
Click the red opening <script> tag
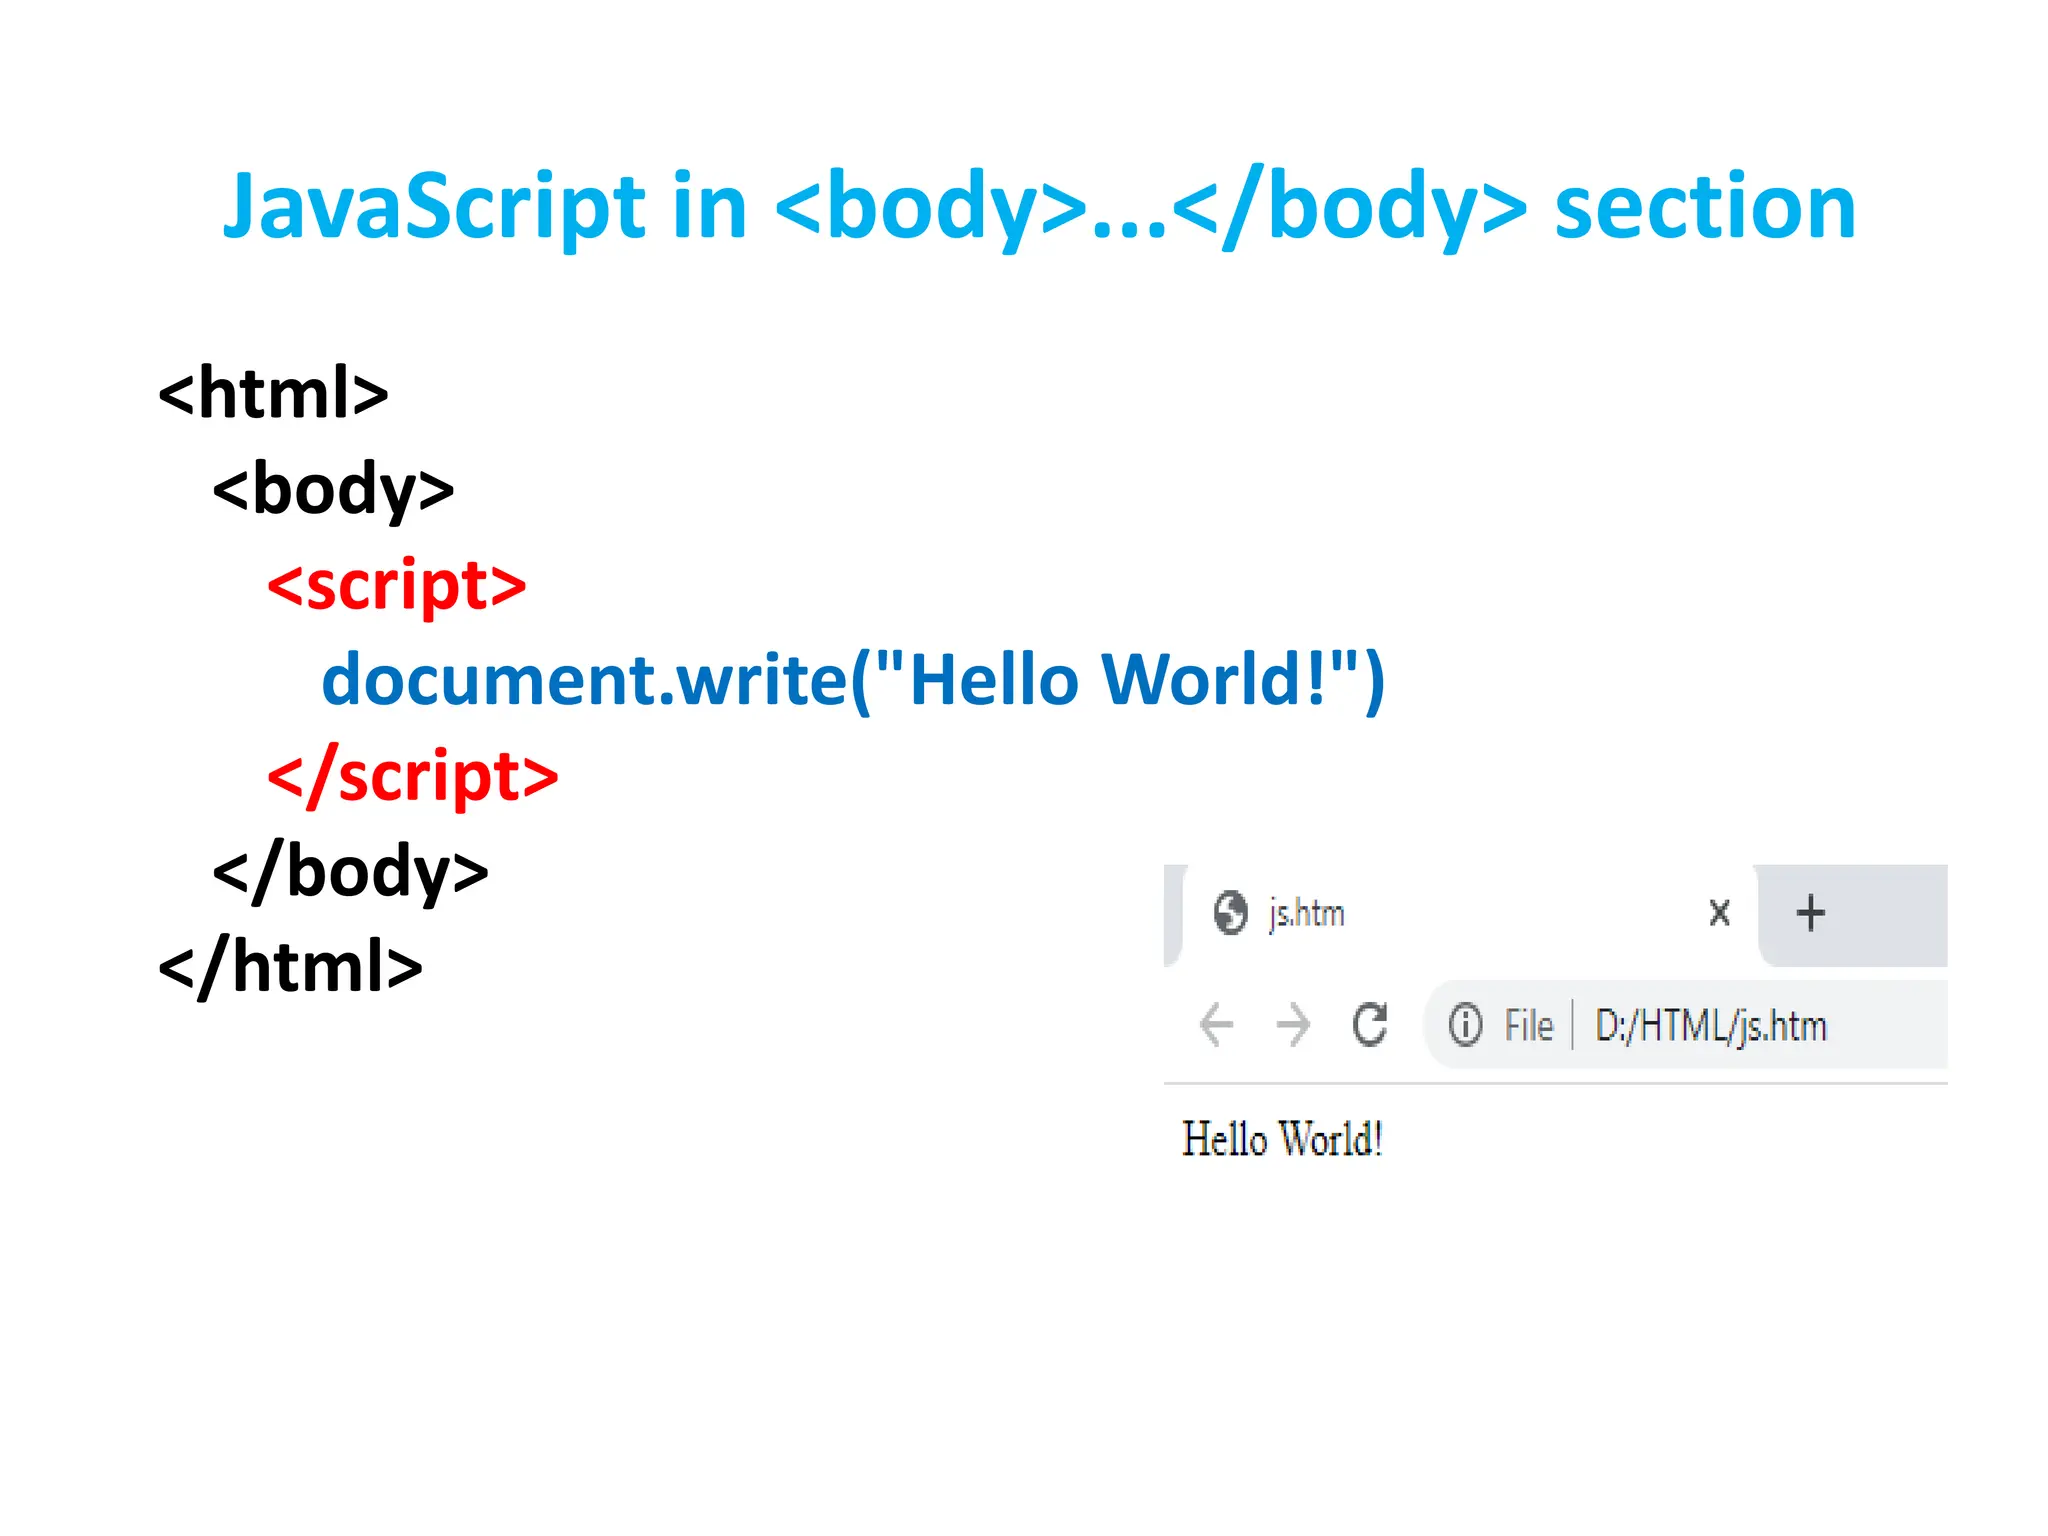[397, 586]
